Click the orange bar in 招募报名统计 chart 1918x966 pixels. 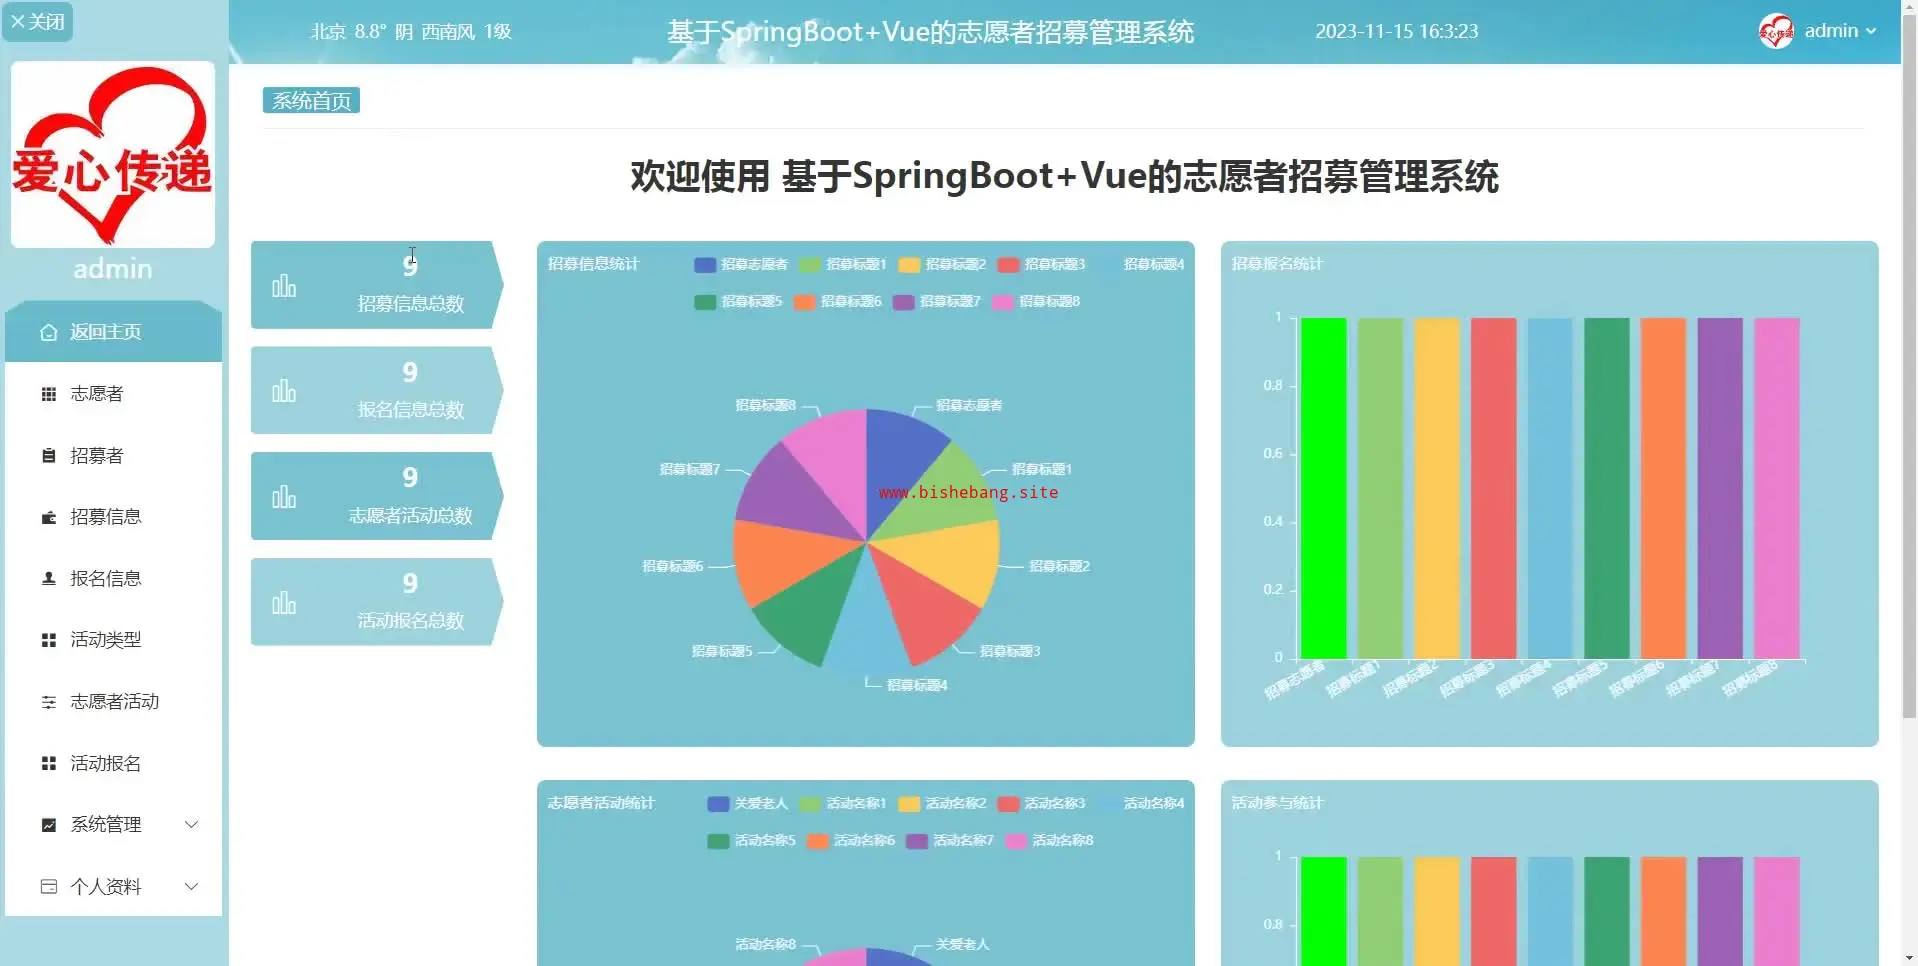coord(1663,488)
